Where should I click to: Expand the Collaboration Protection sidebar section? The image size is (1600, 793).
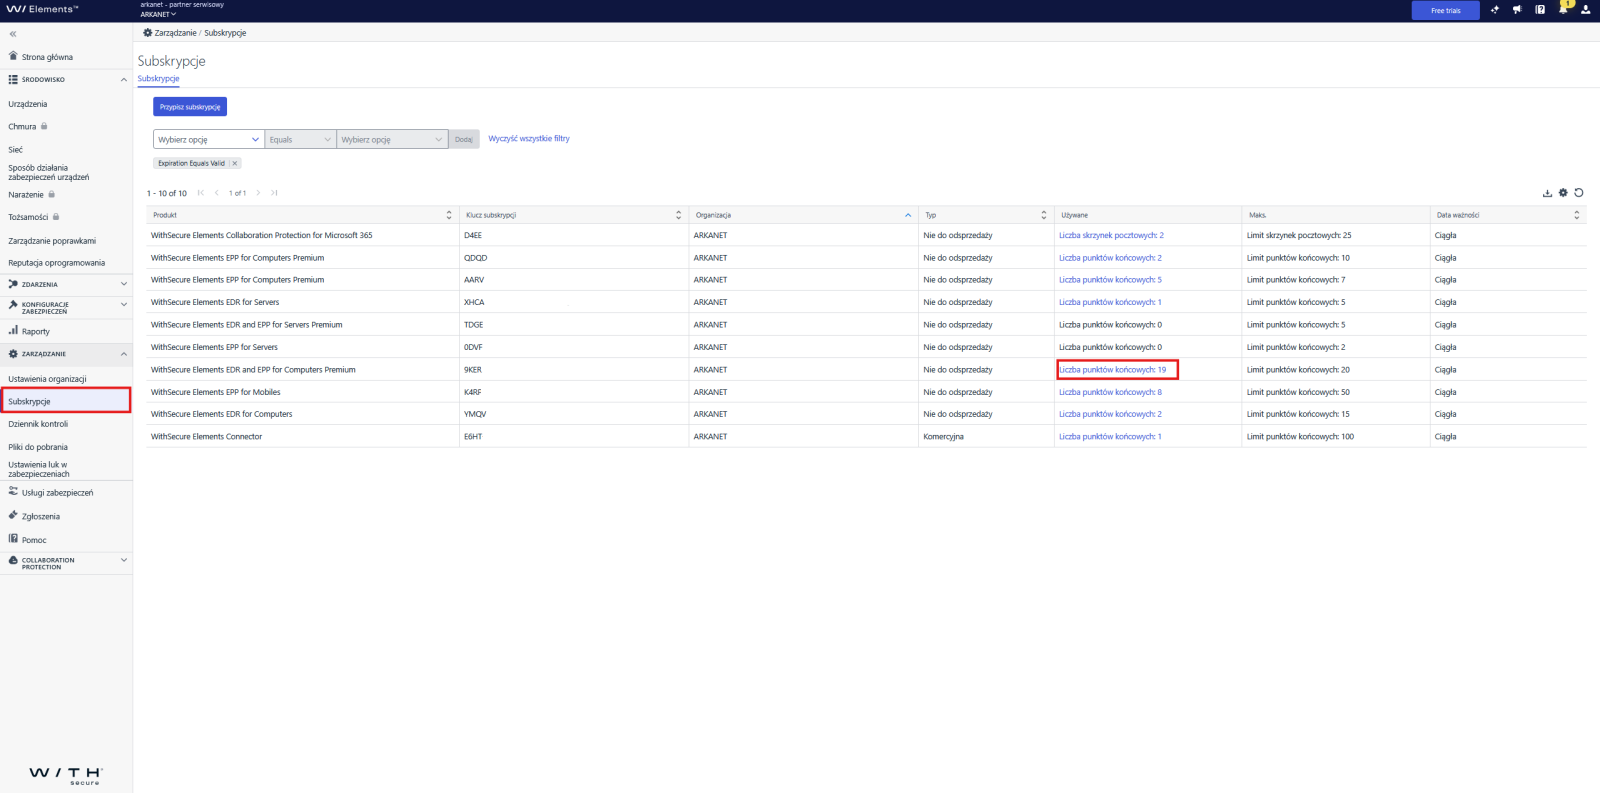[x=124, y=560]
